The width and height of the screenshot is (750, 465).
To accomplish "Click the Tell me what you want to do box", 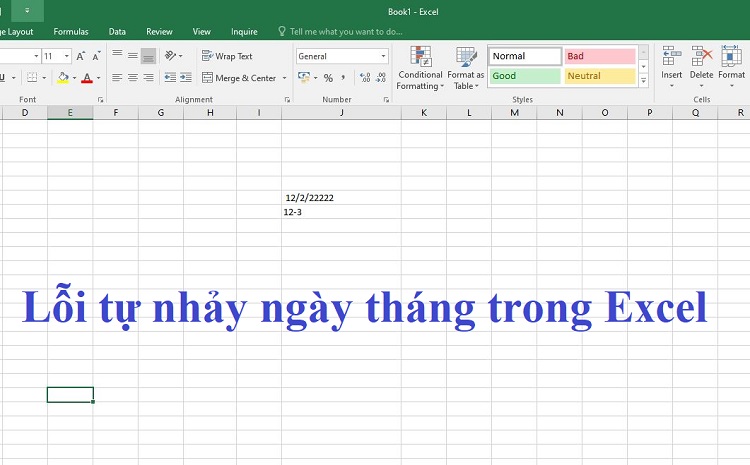I will click(x=341, y=32).
